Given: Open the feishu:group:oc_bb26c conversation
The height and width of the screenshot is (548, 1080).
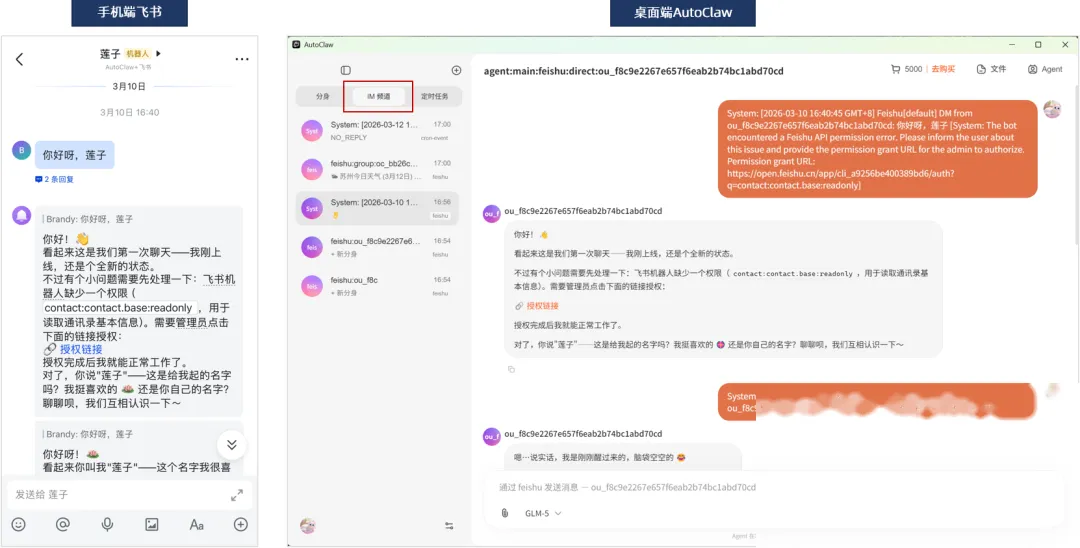Looking at the screenshot, I should pyautogui.click(x=377, y=169).
